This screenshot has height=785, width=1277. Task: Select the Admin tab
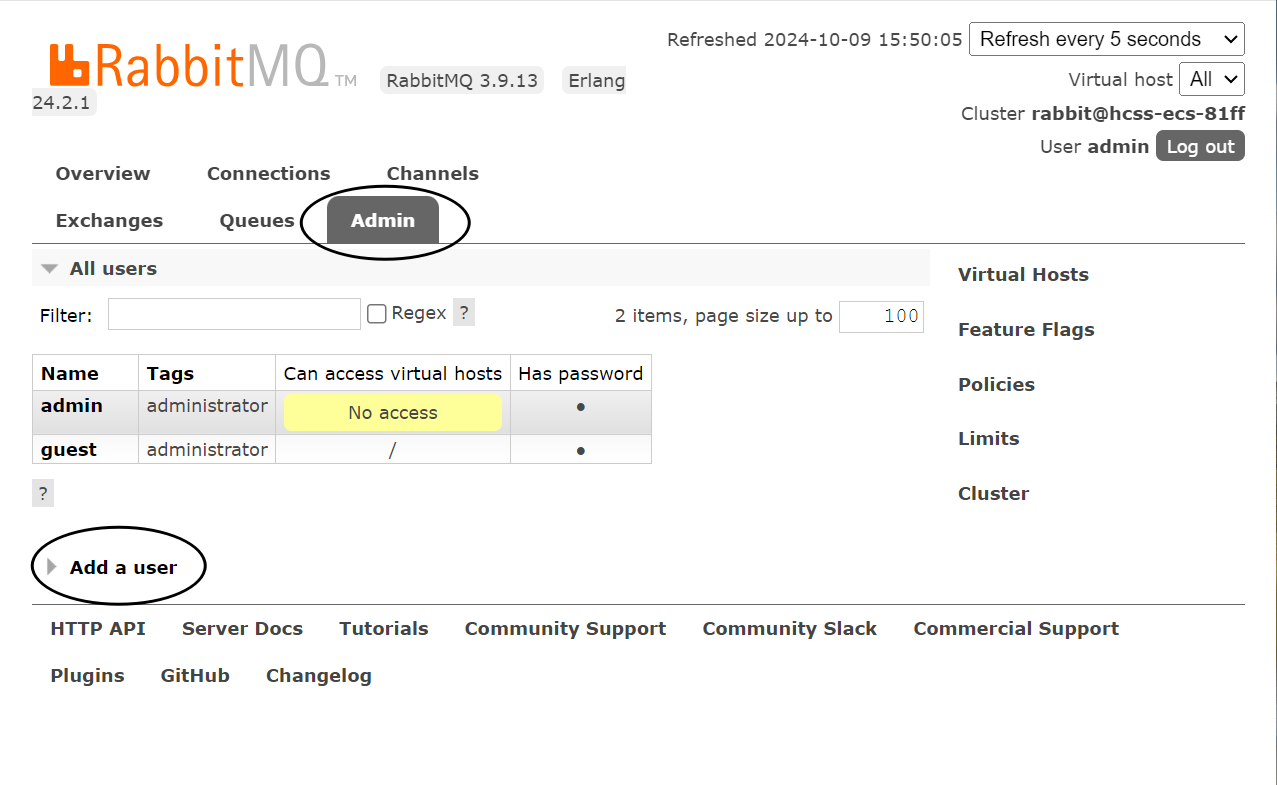click(x=383, y=220)
